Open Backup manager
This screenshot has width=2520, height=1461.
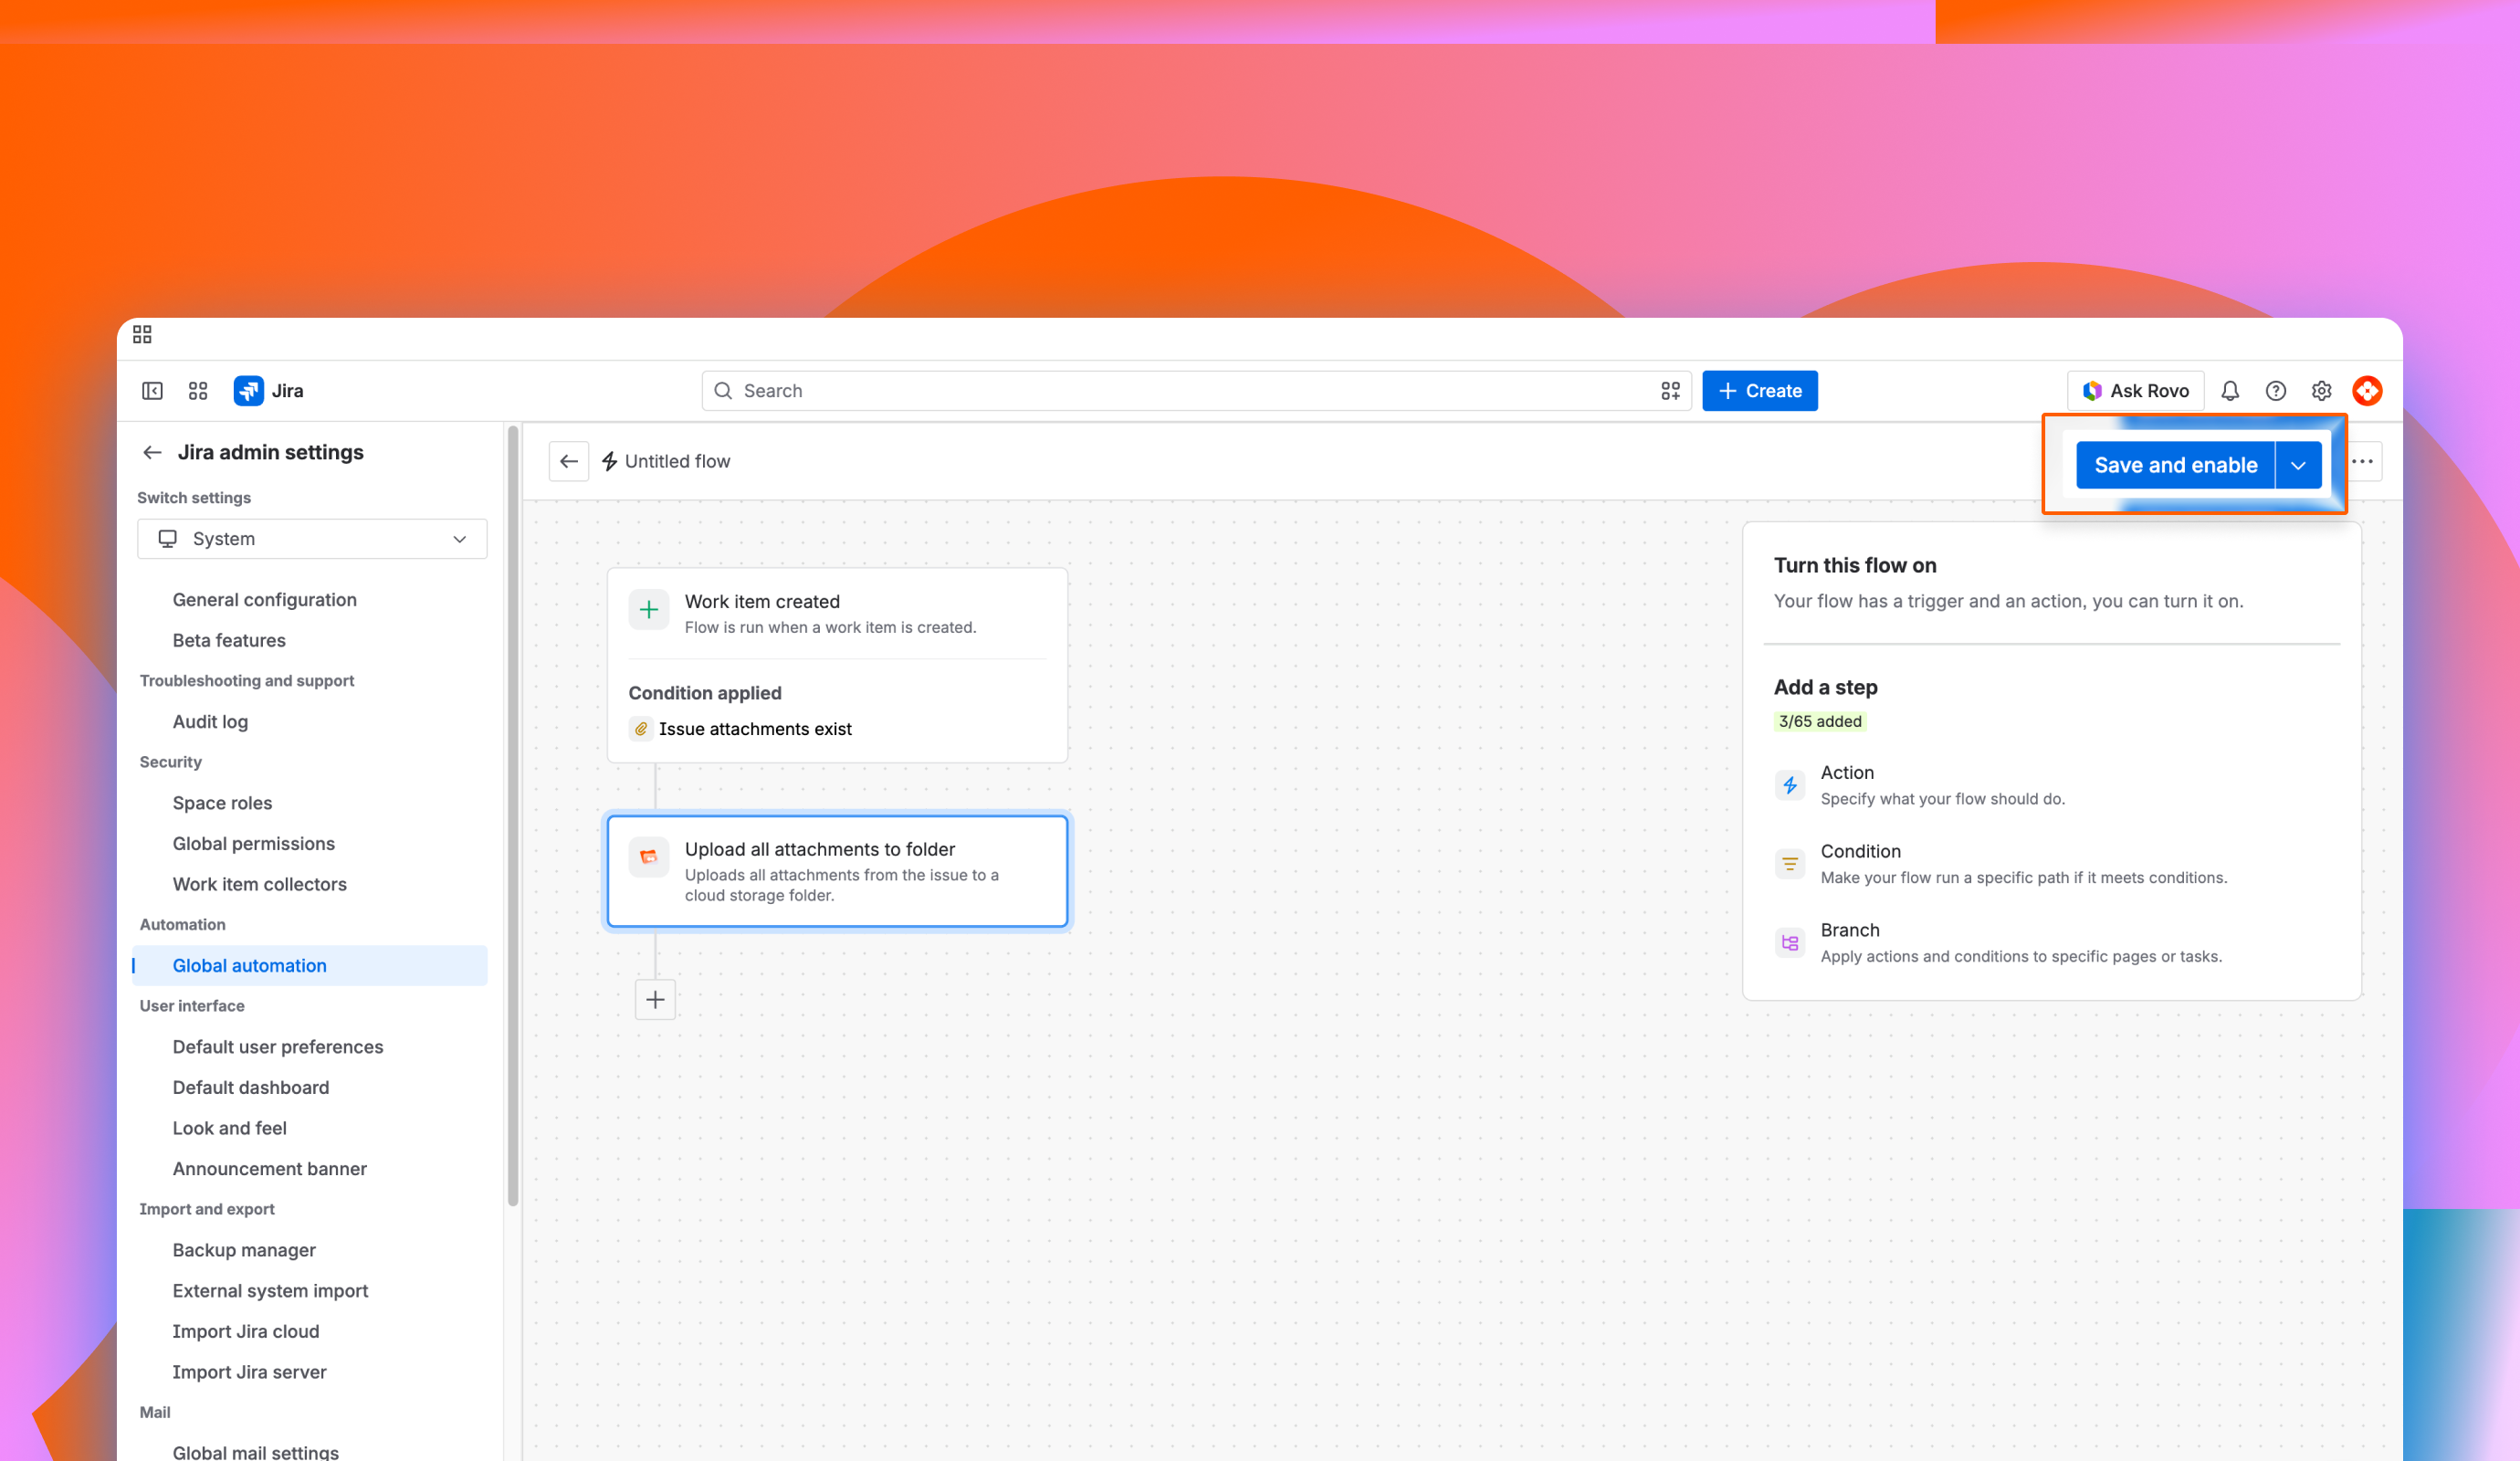point(243,1250)
